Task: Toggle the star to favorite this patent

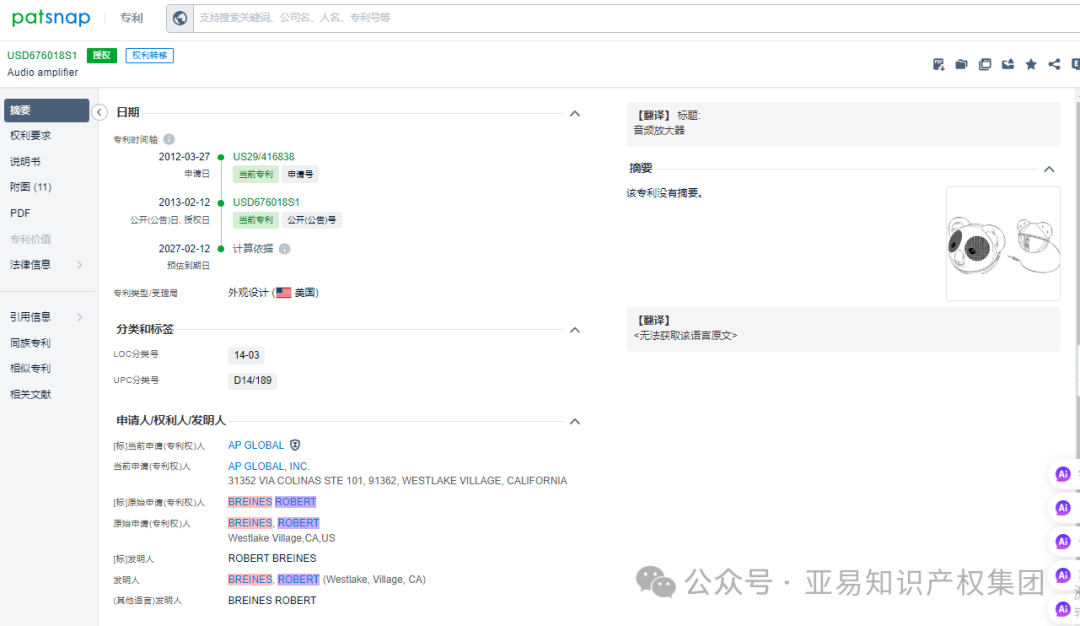Action: tap(1031, 64)
